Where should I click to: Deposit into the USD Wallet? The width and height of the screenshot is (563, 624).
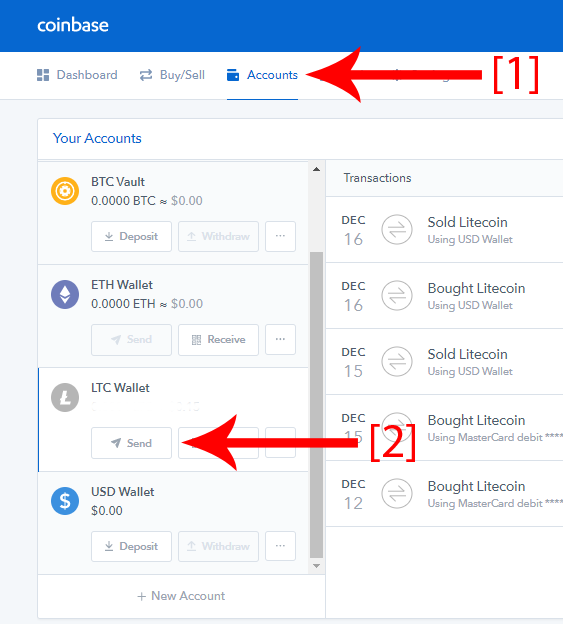click(x=131, y=546)
